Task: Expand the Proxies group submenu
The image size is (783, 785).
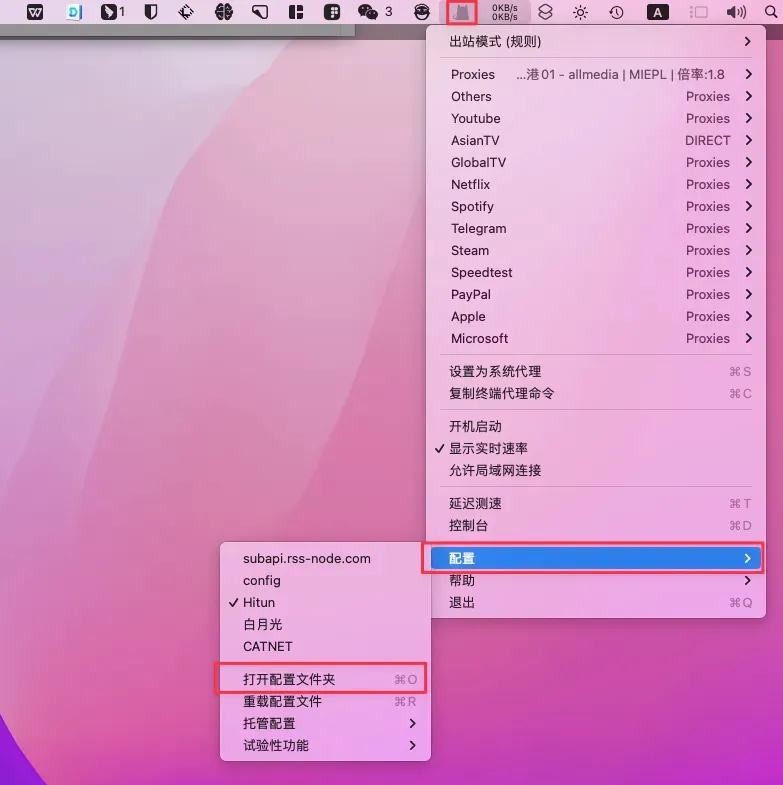Action: [x=596, y=75]
